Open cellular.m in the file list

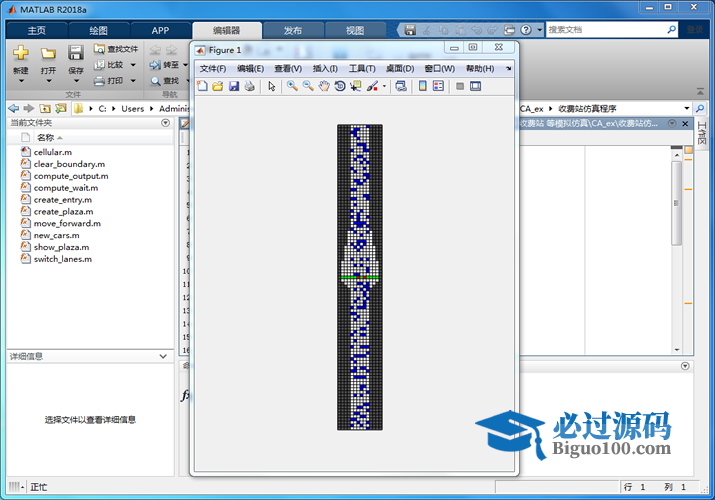tap(52, 152)
